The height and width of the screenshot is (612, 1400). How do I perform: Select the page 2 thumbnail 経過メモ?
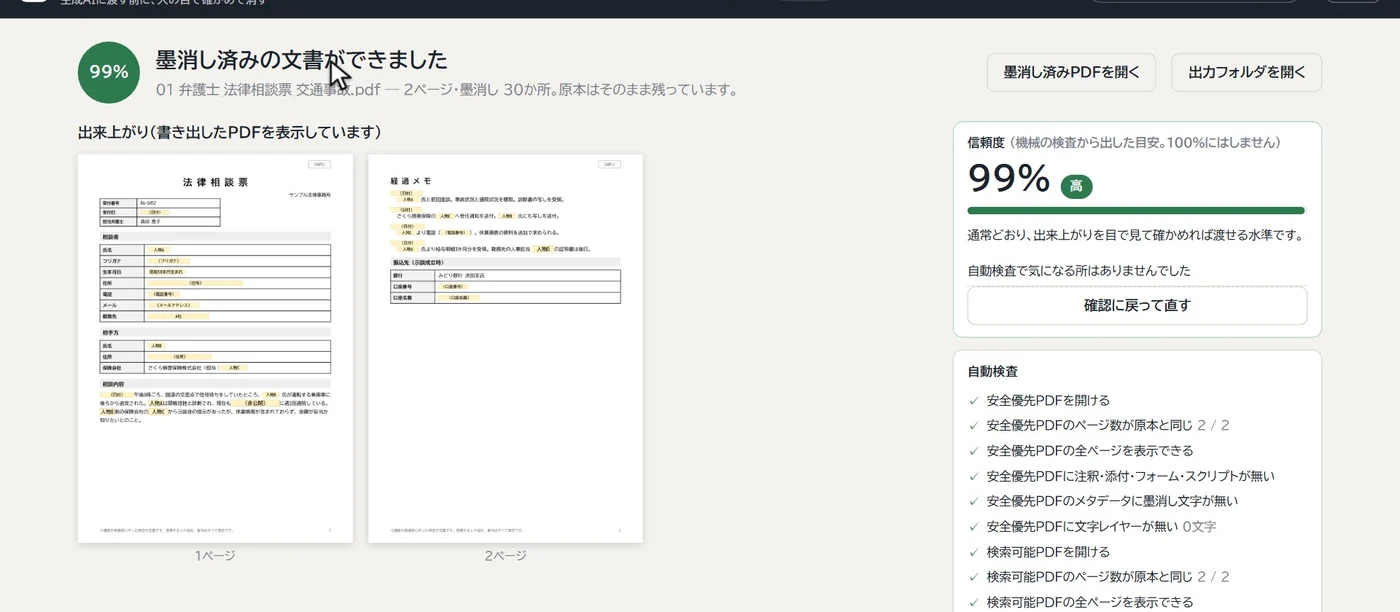point(505,348)
